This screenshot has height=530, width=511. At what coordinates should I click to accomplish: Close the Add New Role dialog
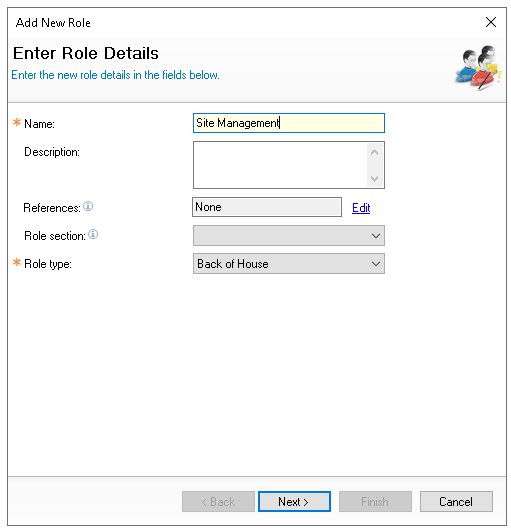click(491, 22)
